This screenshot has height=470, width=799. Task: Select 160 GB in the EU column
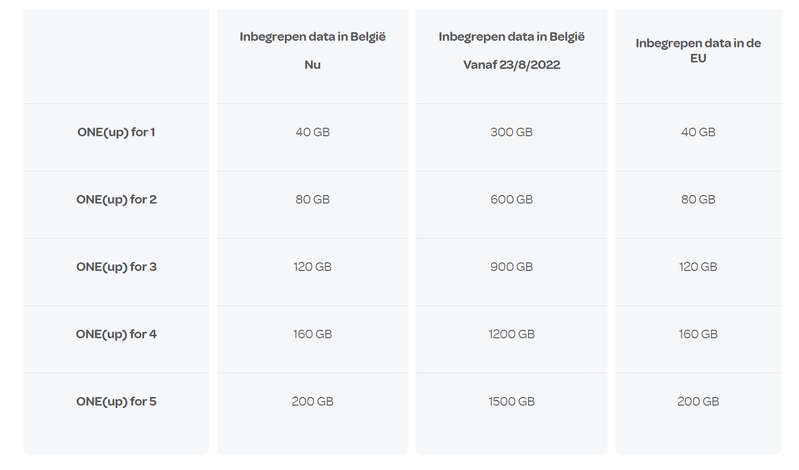click(697, 334)
